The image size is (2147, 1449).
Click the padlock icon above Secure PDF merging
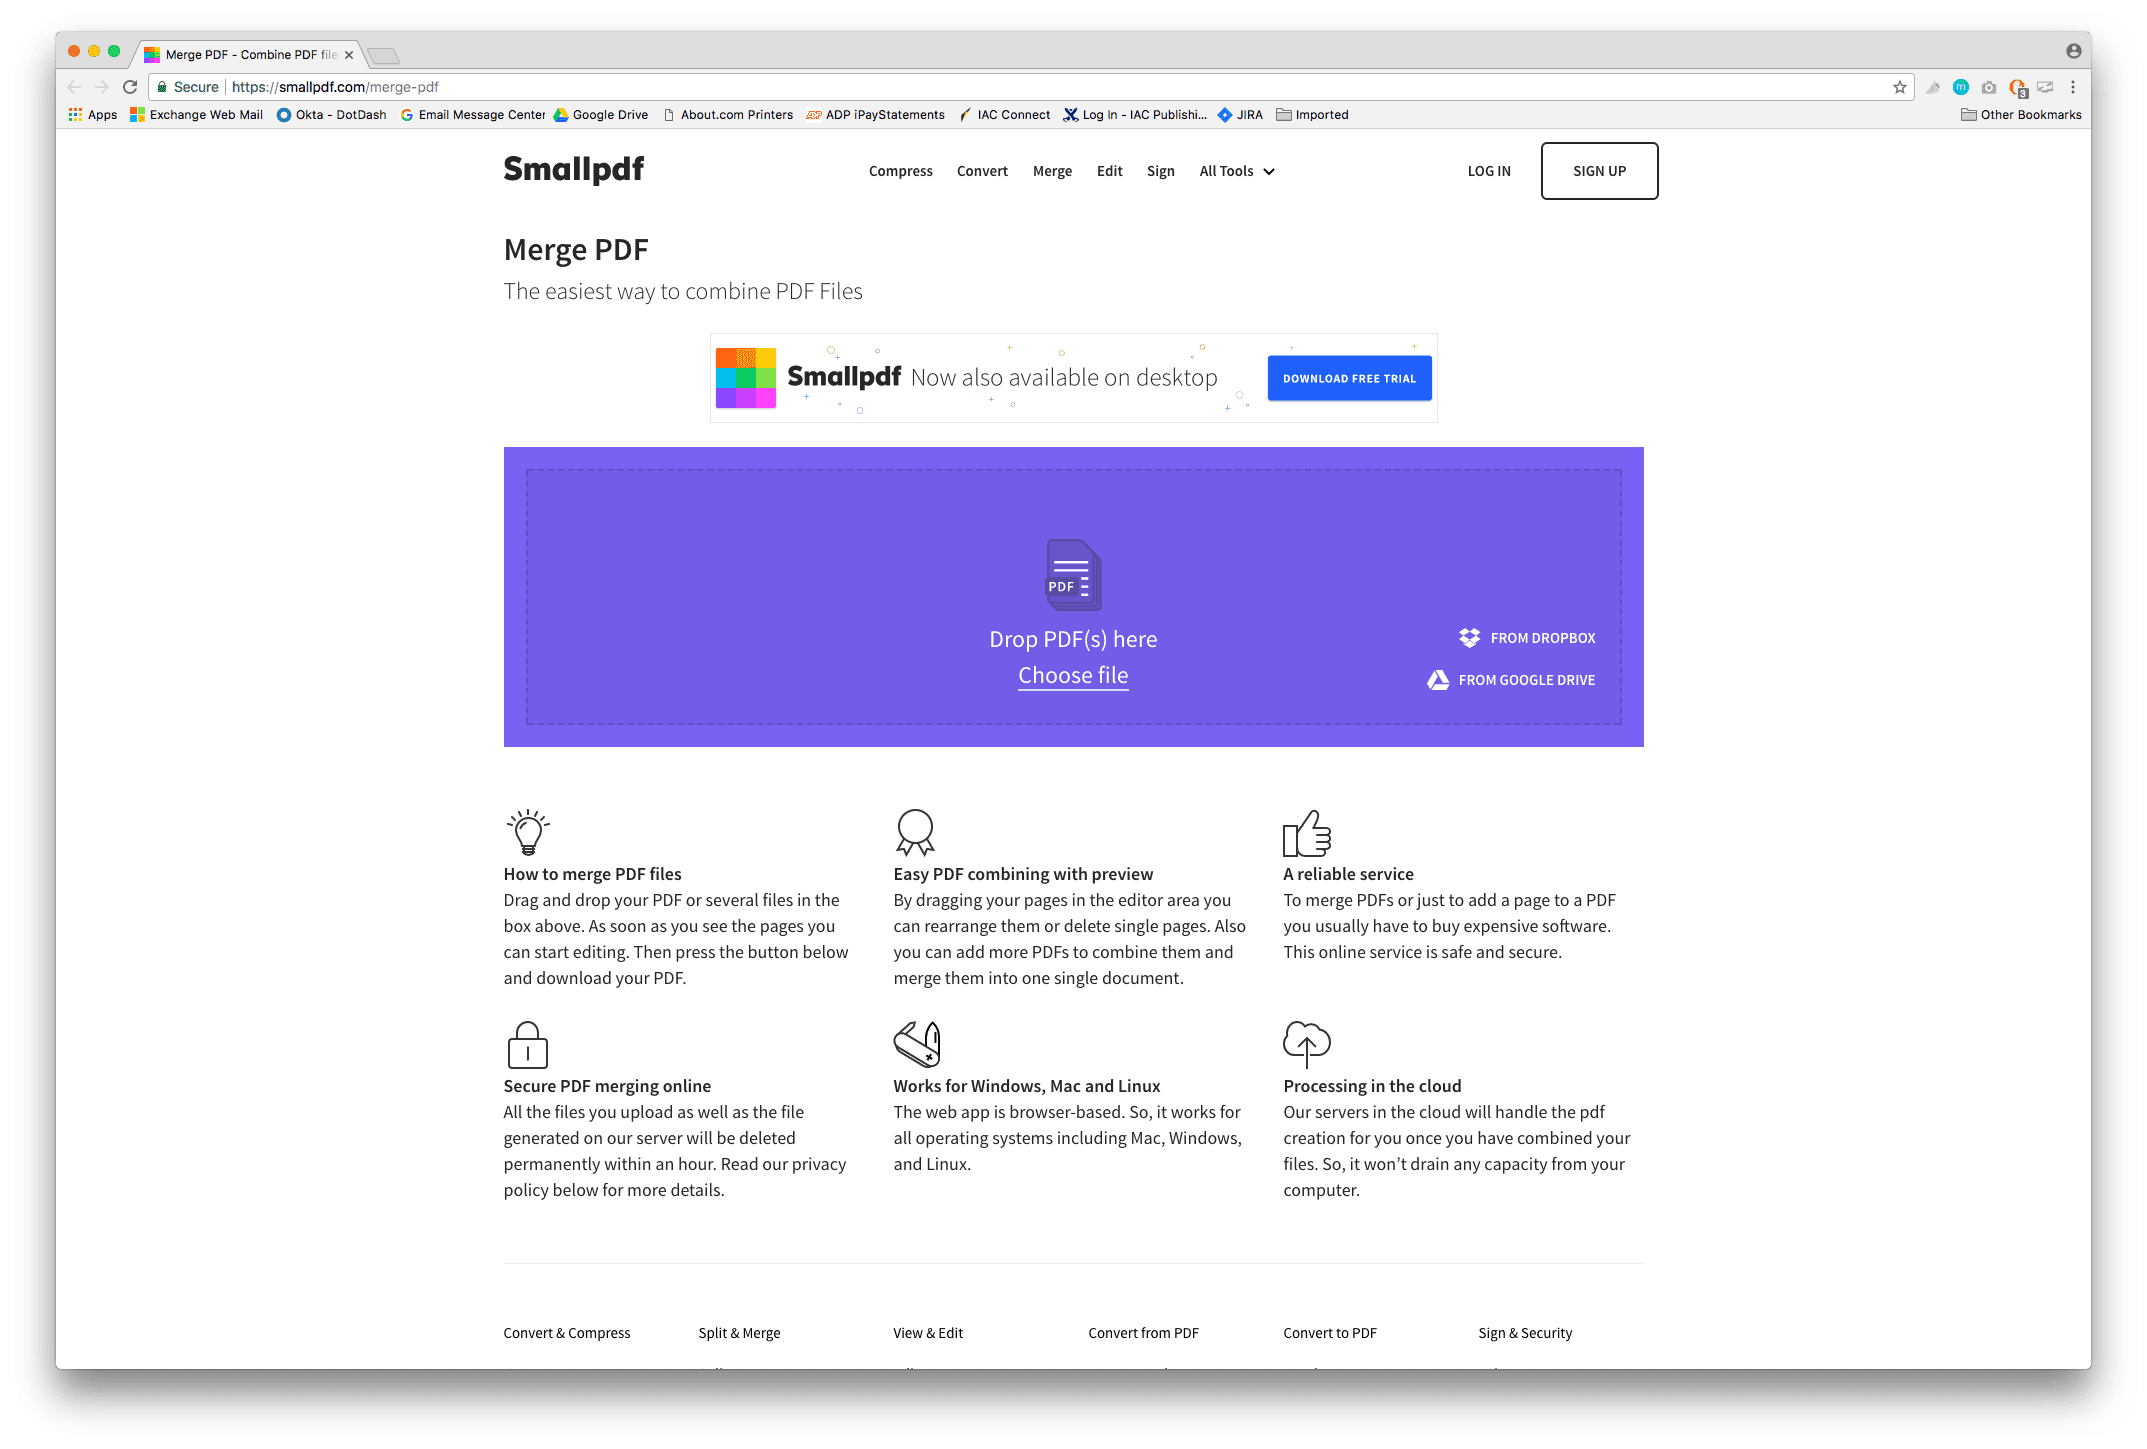[527, 1045]
